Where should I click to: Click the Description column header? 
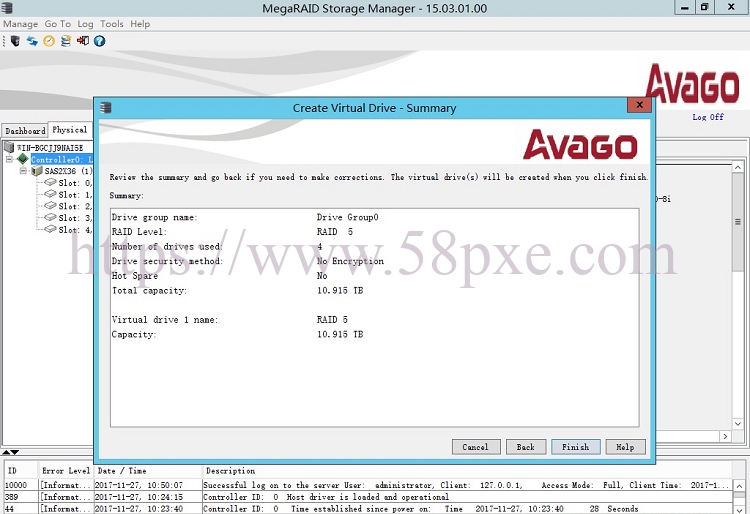[x=468, y=471]
